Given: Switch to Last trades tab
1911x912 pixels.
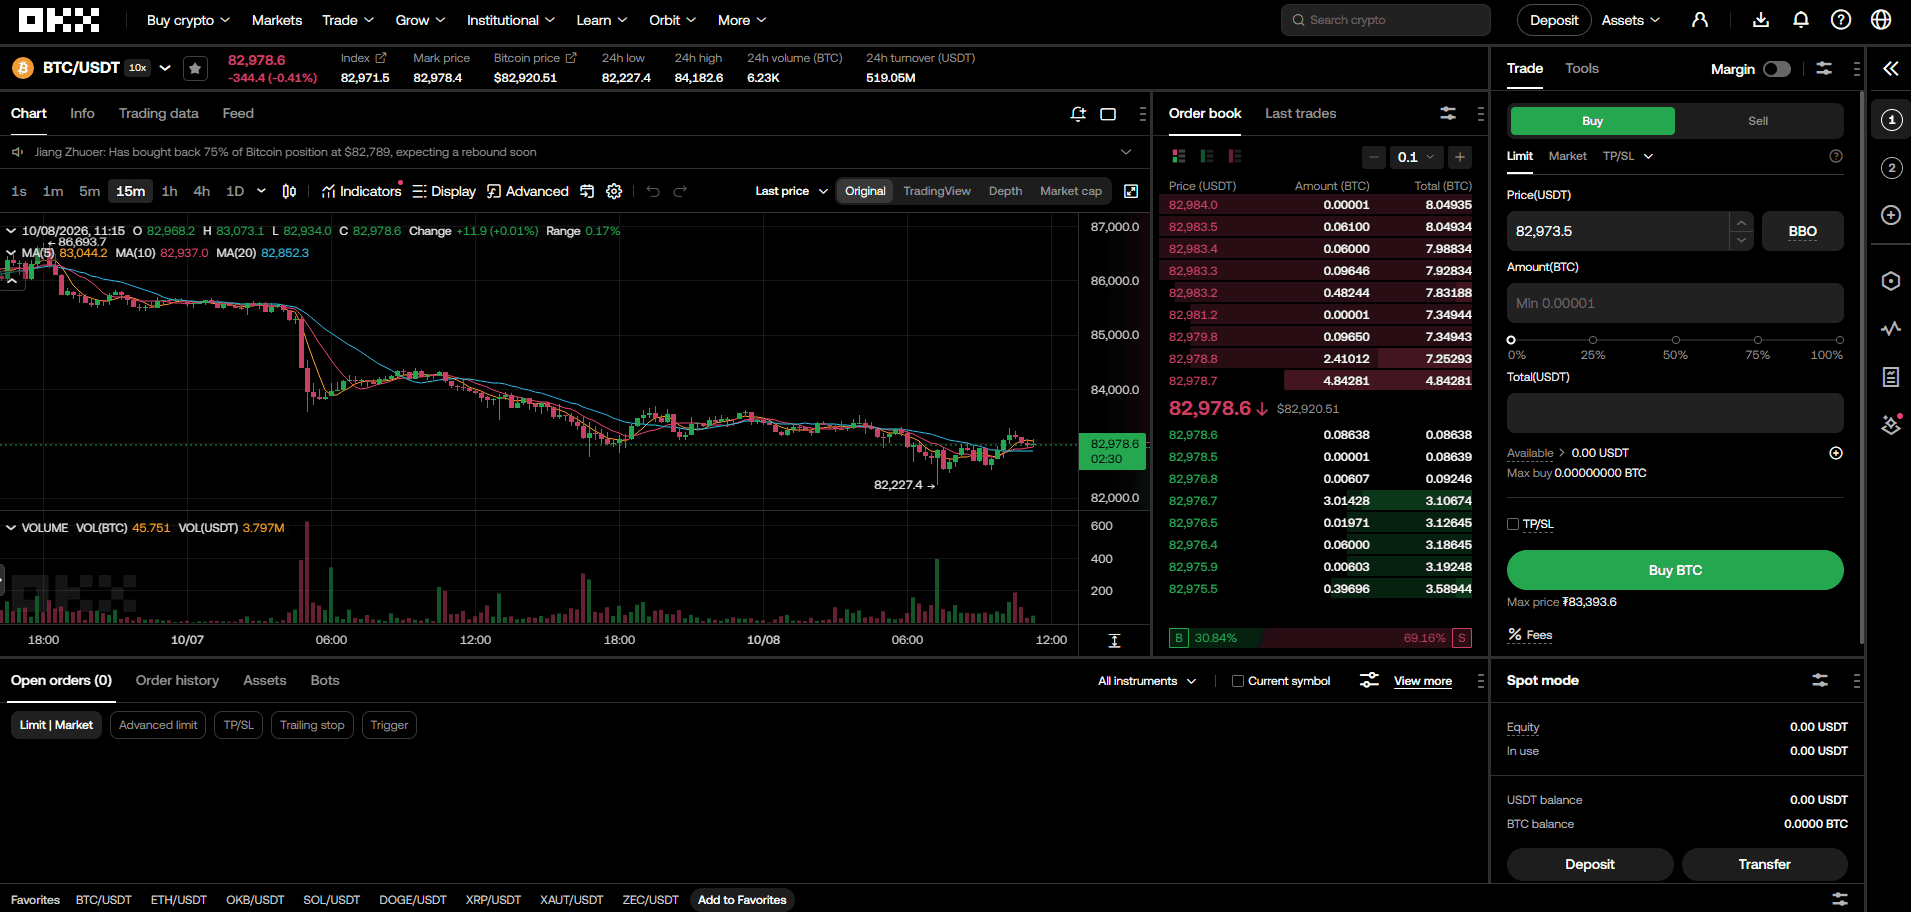Looking at the screenshot, I should click(x=1300, y=113).
